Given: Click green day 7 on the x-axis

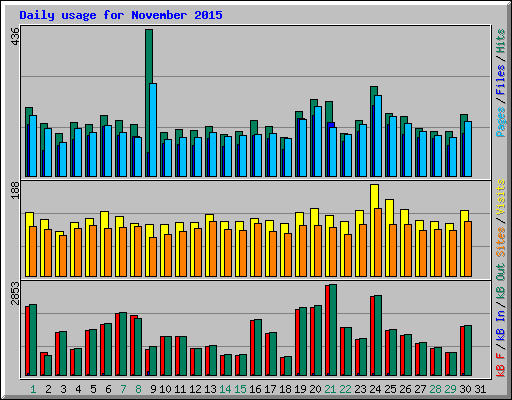Looking at the screenshot, I should [x=123, y=389].
